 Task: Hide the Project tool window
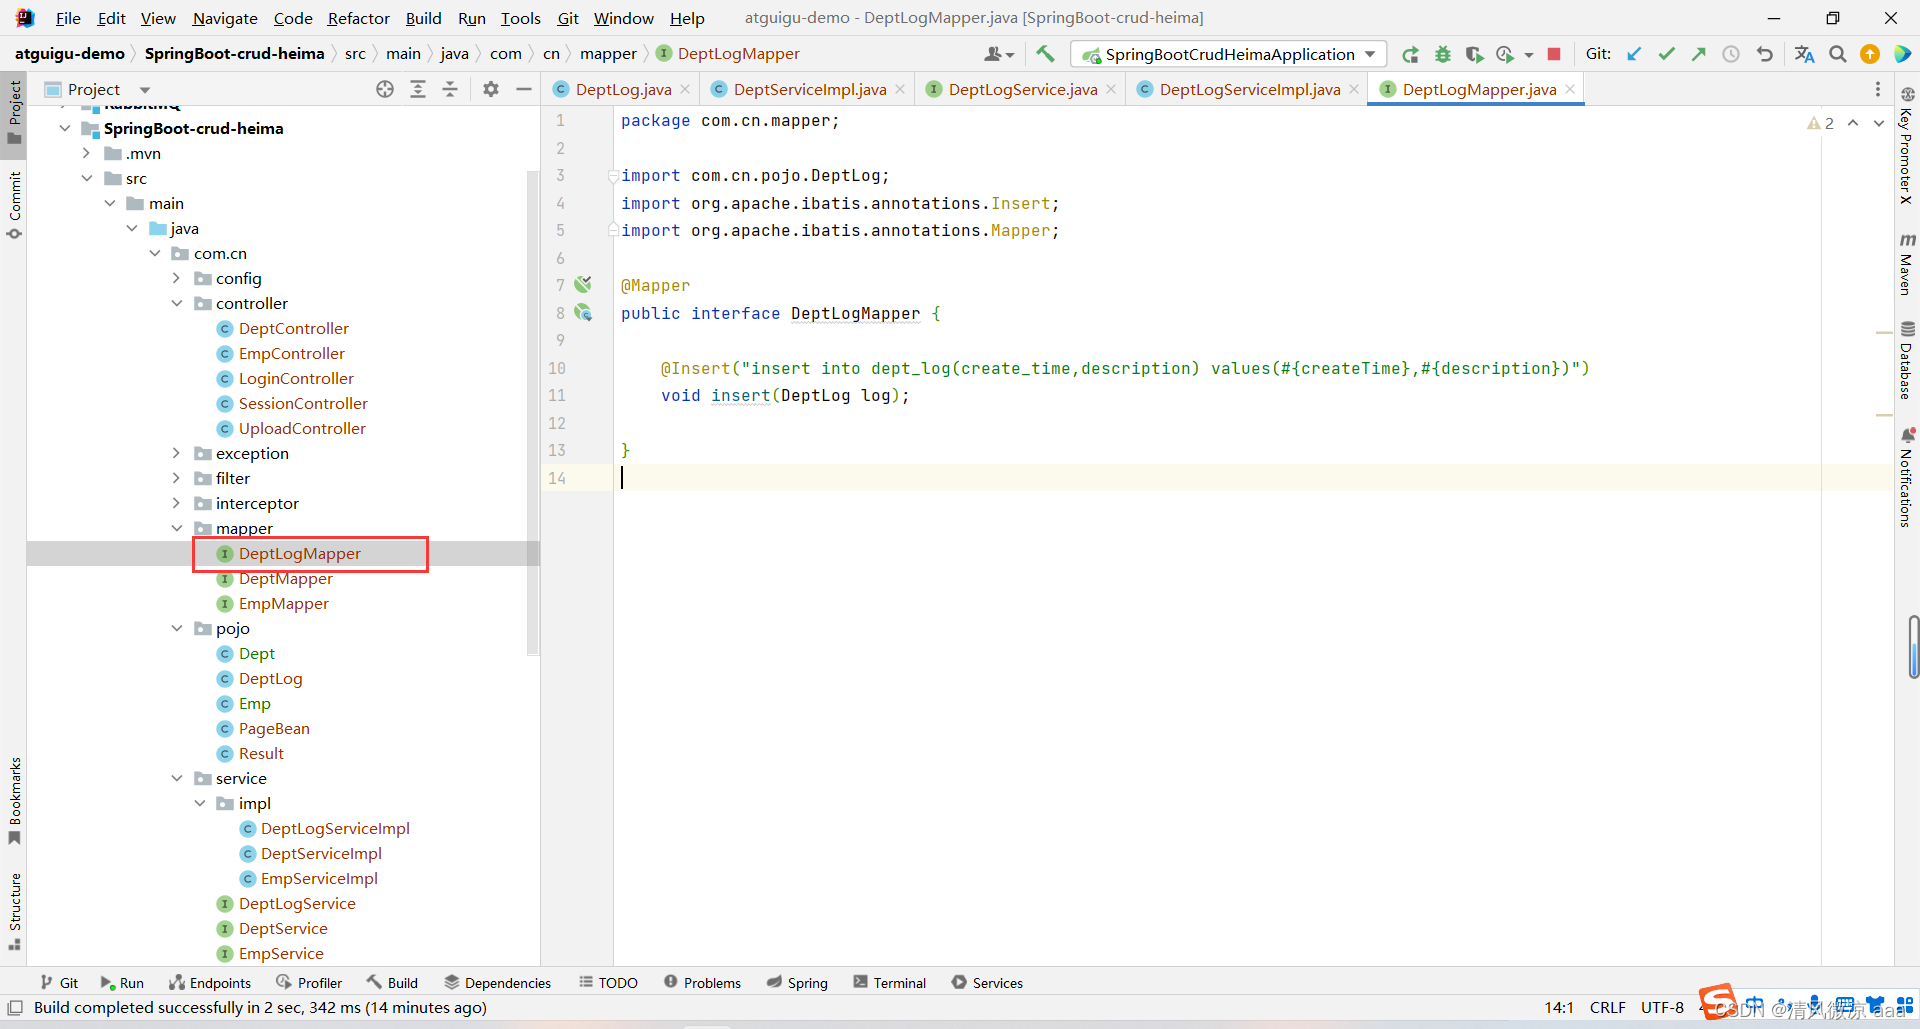(523, 89)
